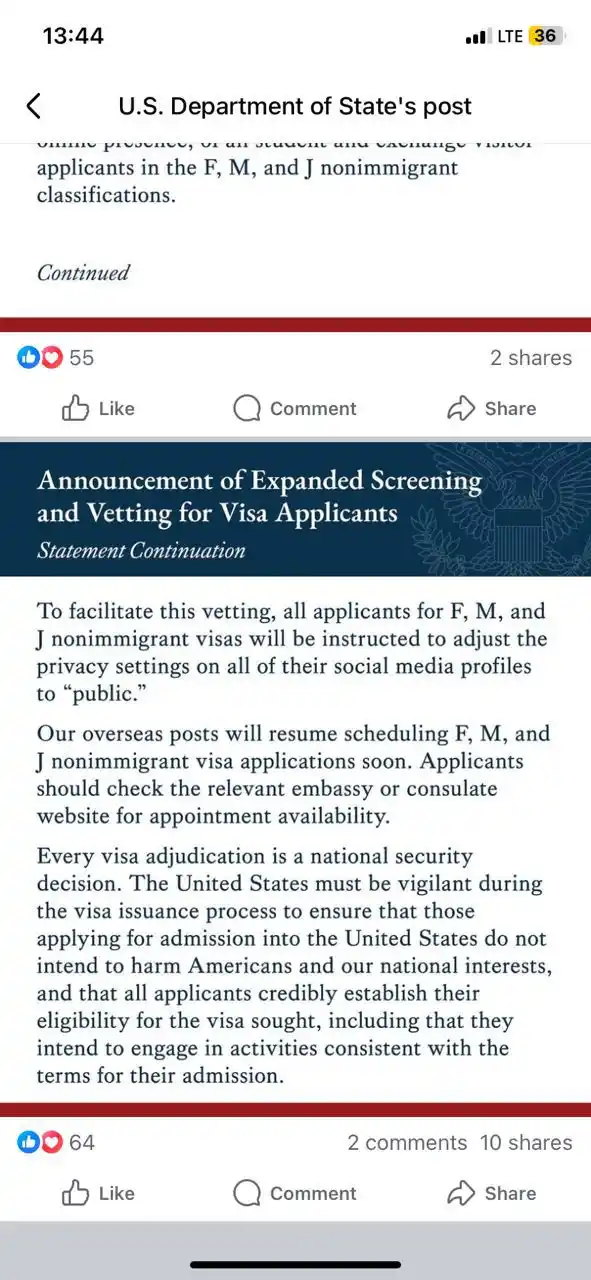Tap the speech bubble icon on the lower post
591x1280 pixels.
point(246,1193)
